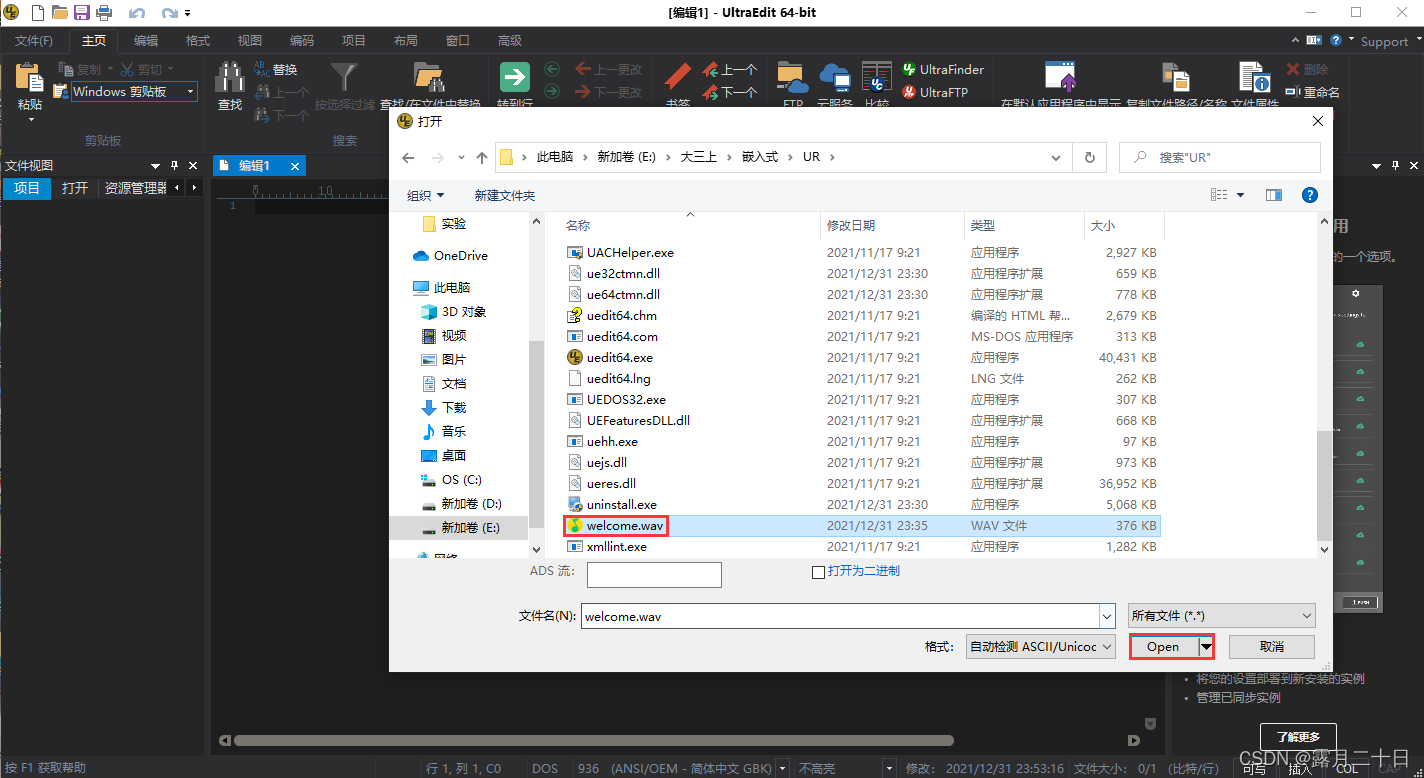Open the 所有文件 (*.*) file type dropdown
Viewport: 1424px width, 778px height.
(x=1221, y=615)
